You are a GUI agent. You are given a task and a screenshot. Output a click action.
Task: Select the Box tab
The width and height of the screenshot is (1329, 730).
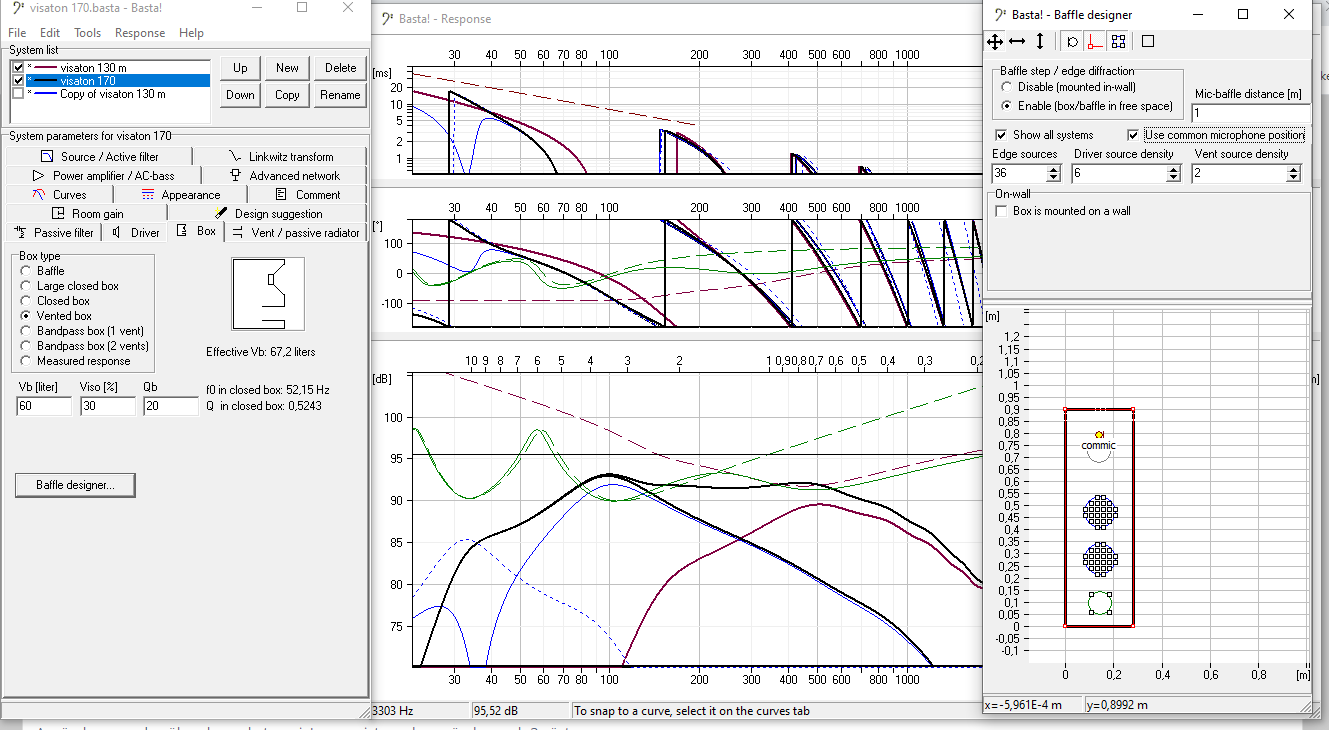point(196,231)
